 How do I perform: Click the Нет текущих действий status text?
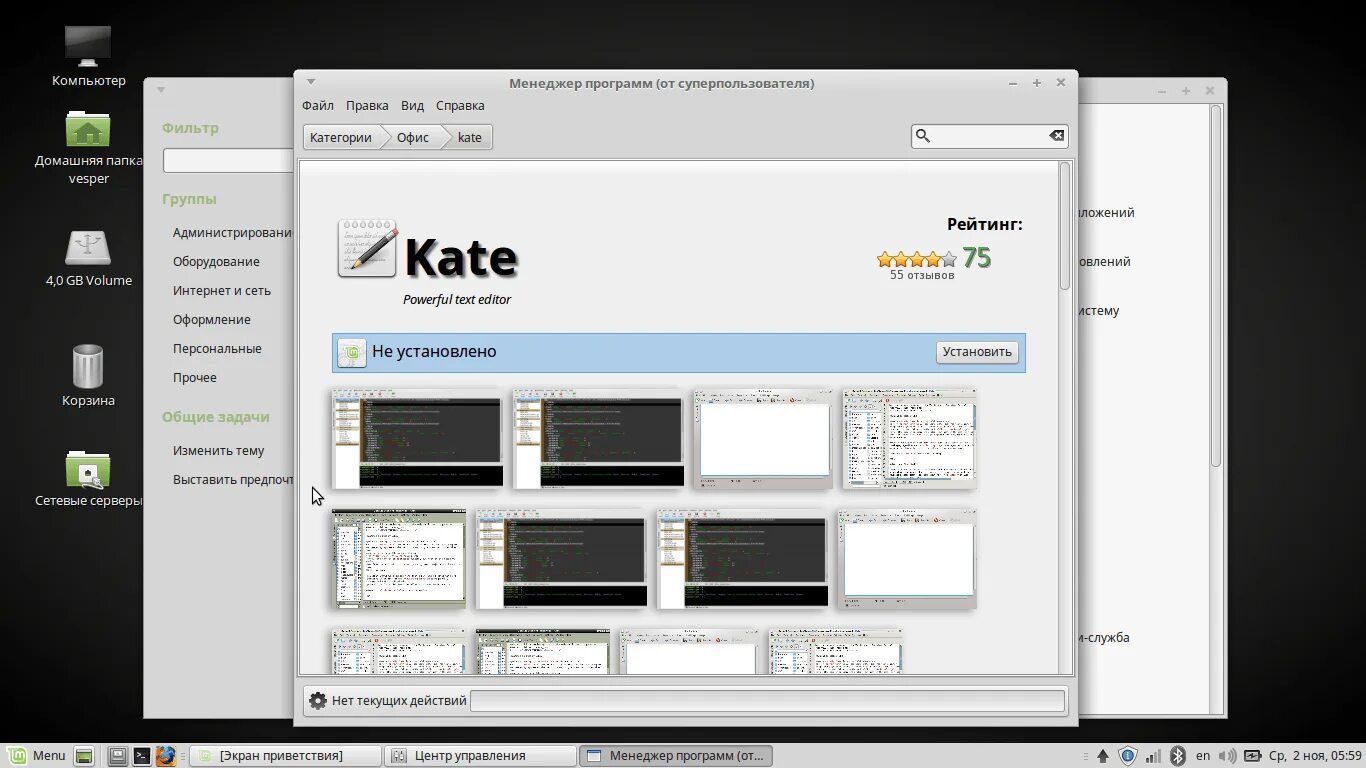coord(399,701)
